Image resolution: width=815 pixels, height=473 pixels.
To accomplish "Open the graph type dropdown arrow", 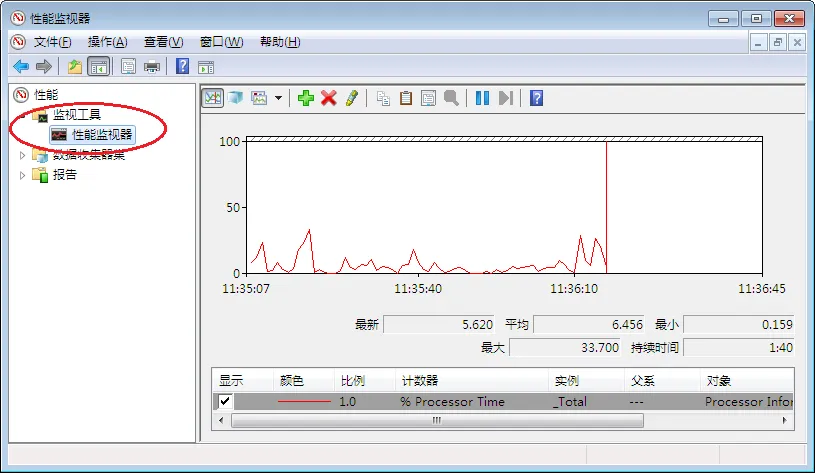I will [x=279, y=98].
